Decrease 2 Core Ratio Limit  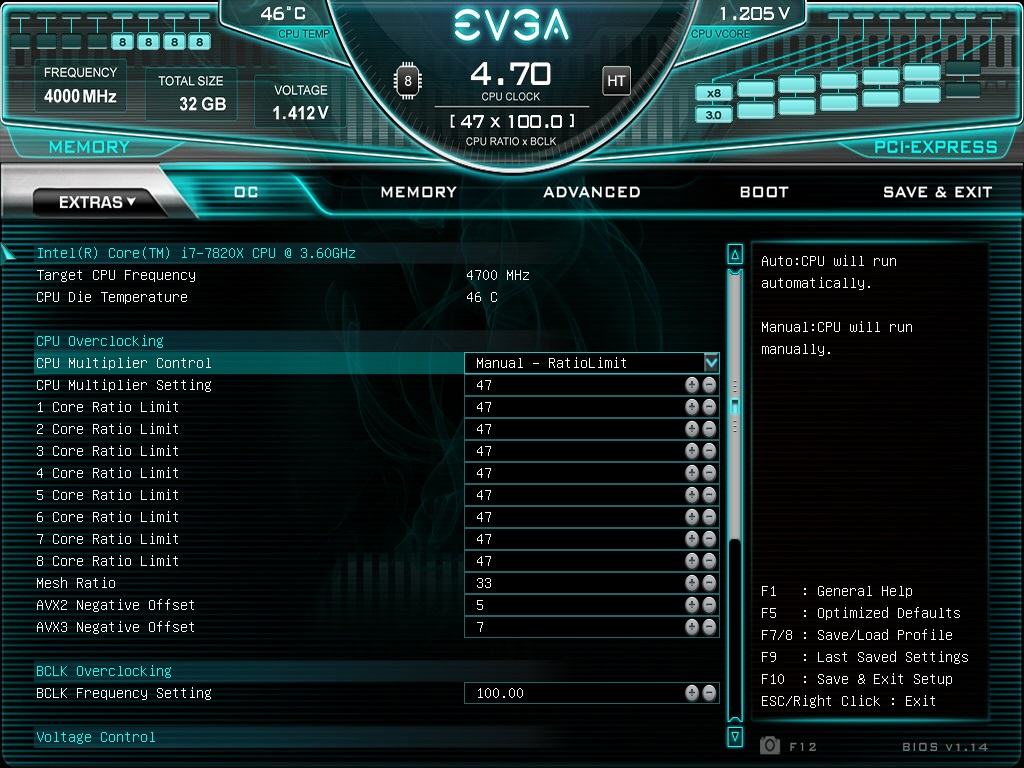(709, 429)
